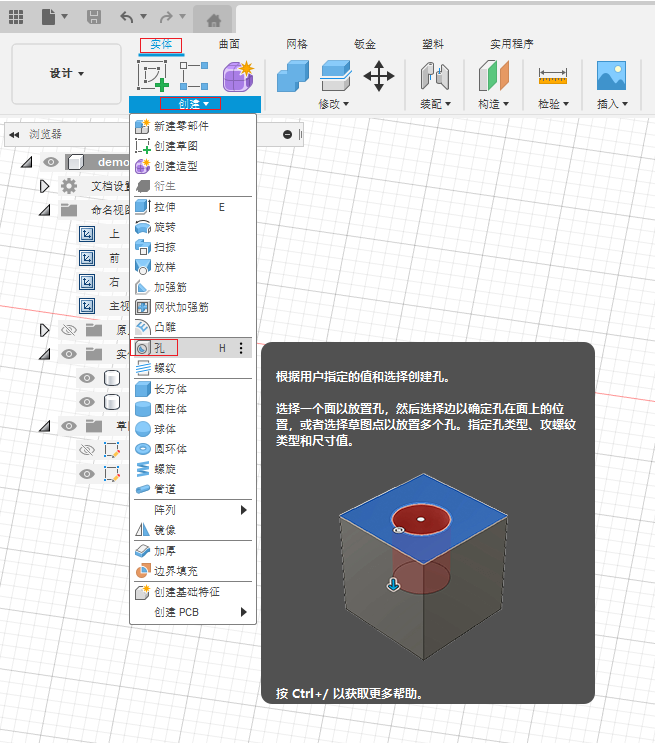The height and width of the screenshot is (743, 655).
Task: Choose 创建基础特征 in the menu
Action: click(193, 592)
